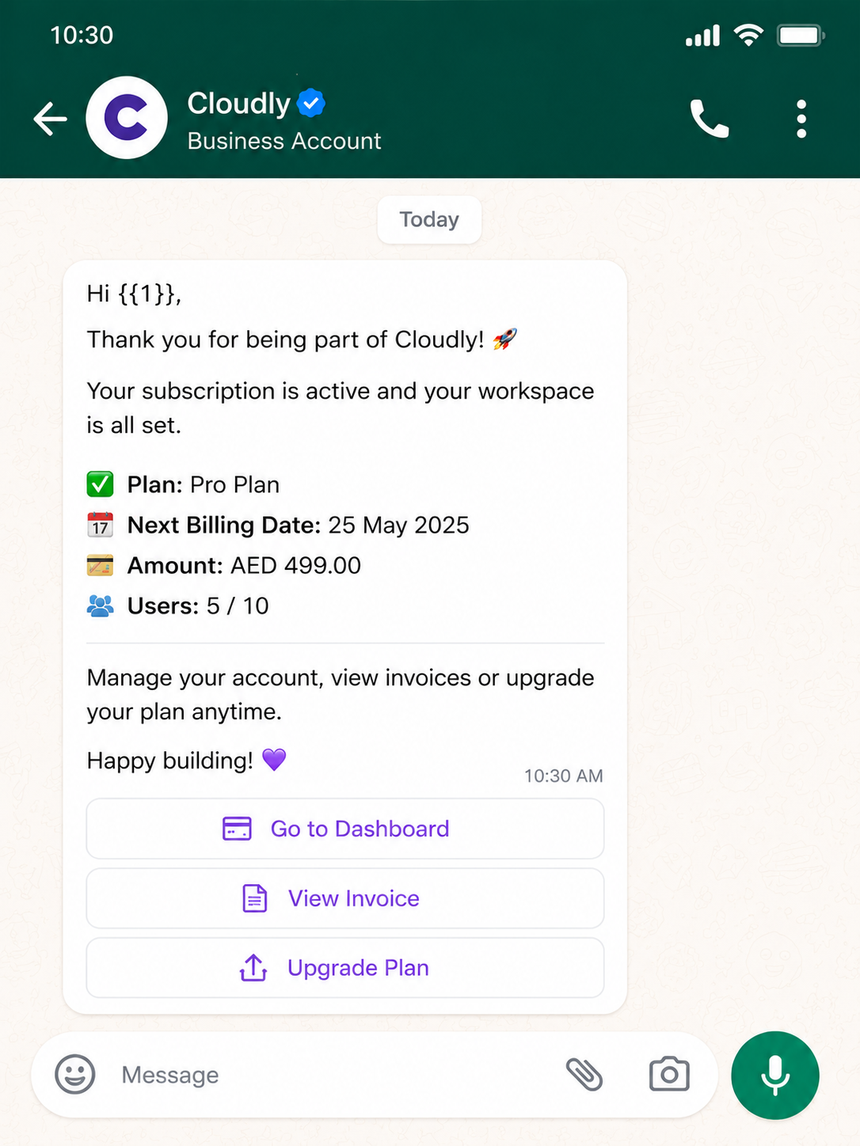
Task: Start a voice call with Cloudly
Action: pos(709,118)
